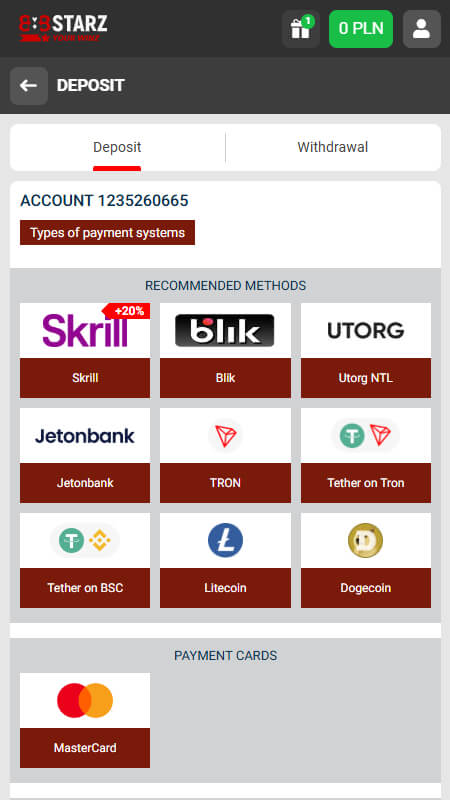Click the Jetonbank label button

(85, 483)
